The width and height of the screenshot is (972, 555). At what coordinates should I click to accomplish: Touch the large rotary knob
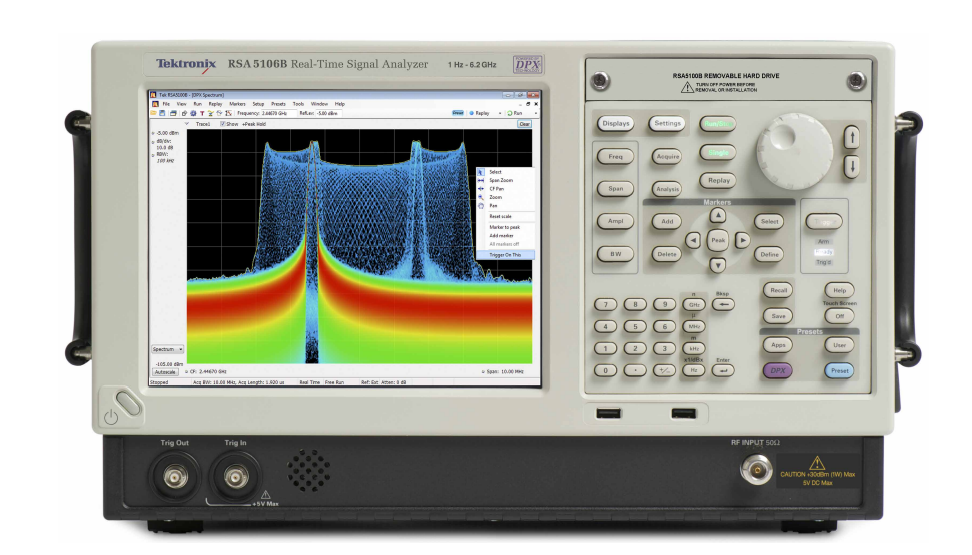(795, 151)
